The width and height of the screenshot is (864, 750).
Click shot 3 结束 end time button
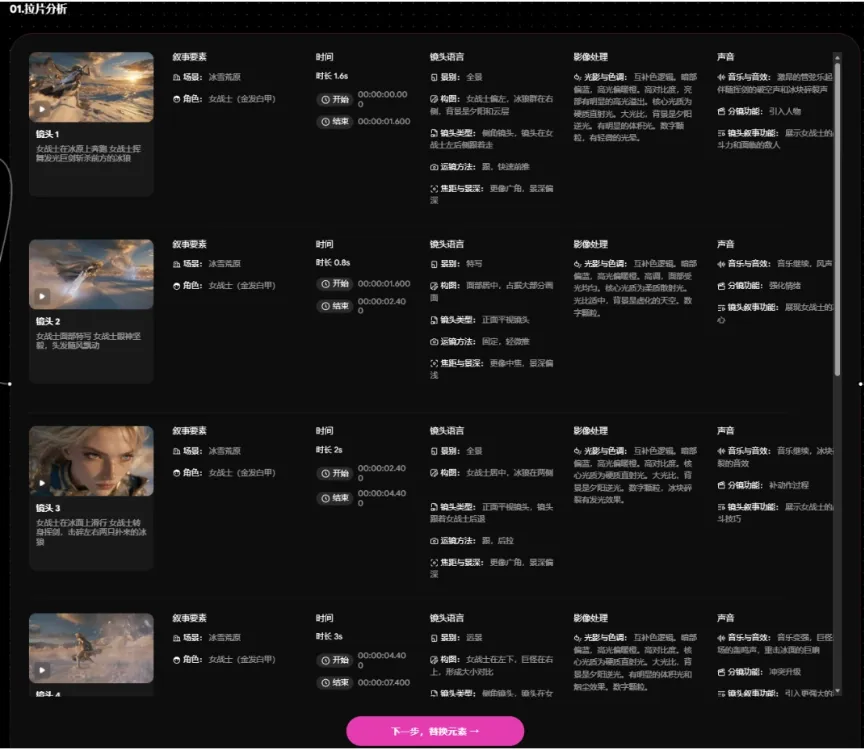pyautogui.click(x=335, y=498)
